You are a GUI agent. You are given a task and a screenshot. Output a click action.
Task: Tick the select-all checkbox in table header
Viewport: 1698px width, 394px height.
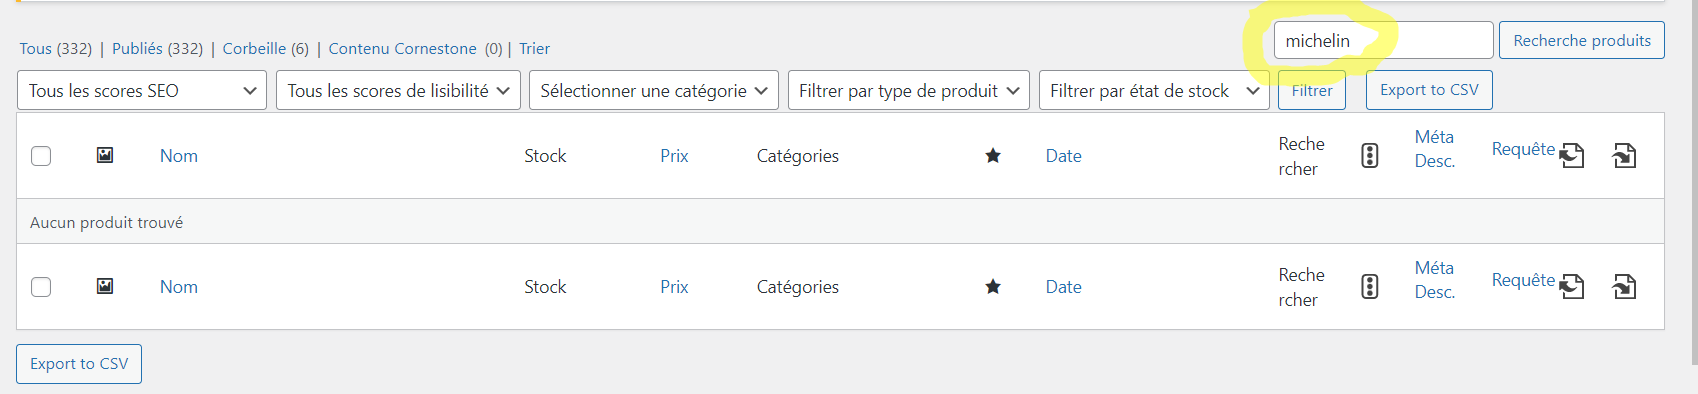41,156
